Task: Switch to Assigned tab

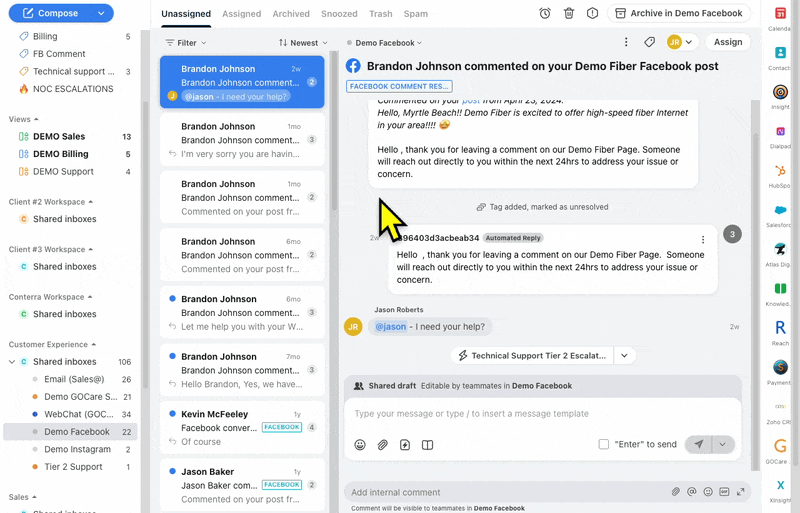Action: [241, 14]
